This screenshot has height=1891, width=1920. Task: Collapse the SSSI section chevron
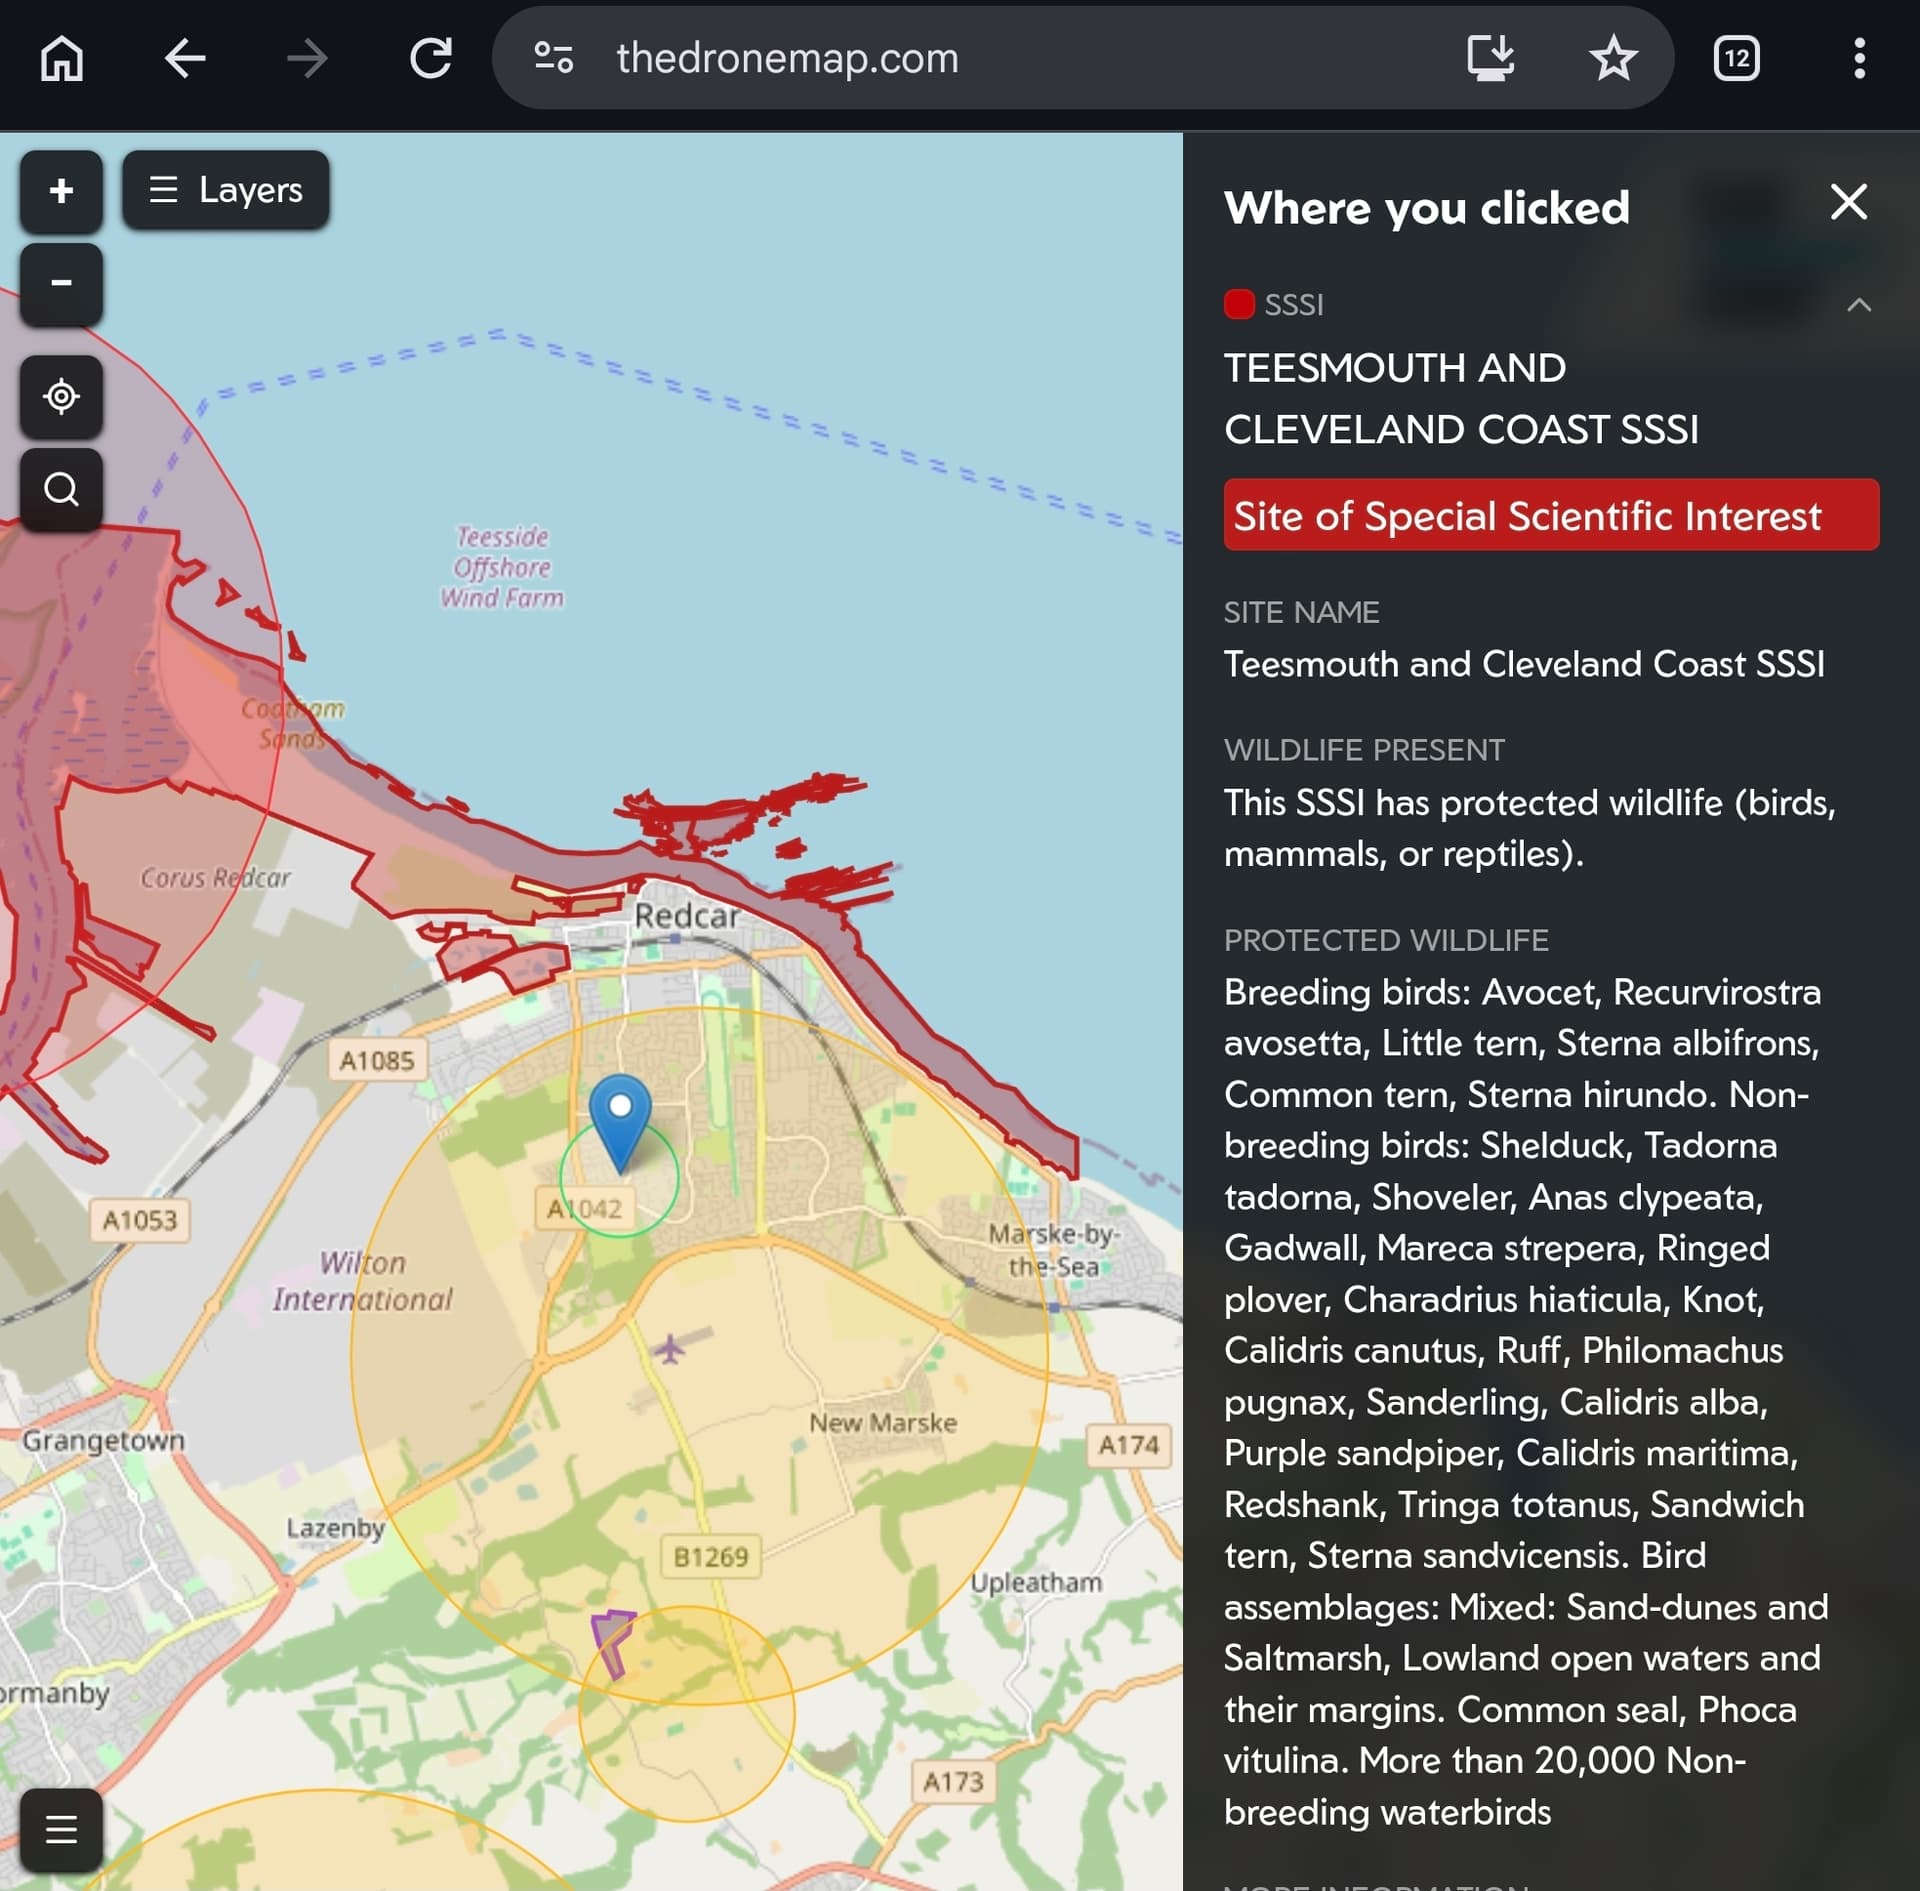tap(1858, 305)
